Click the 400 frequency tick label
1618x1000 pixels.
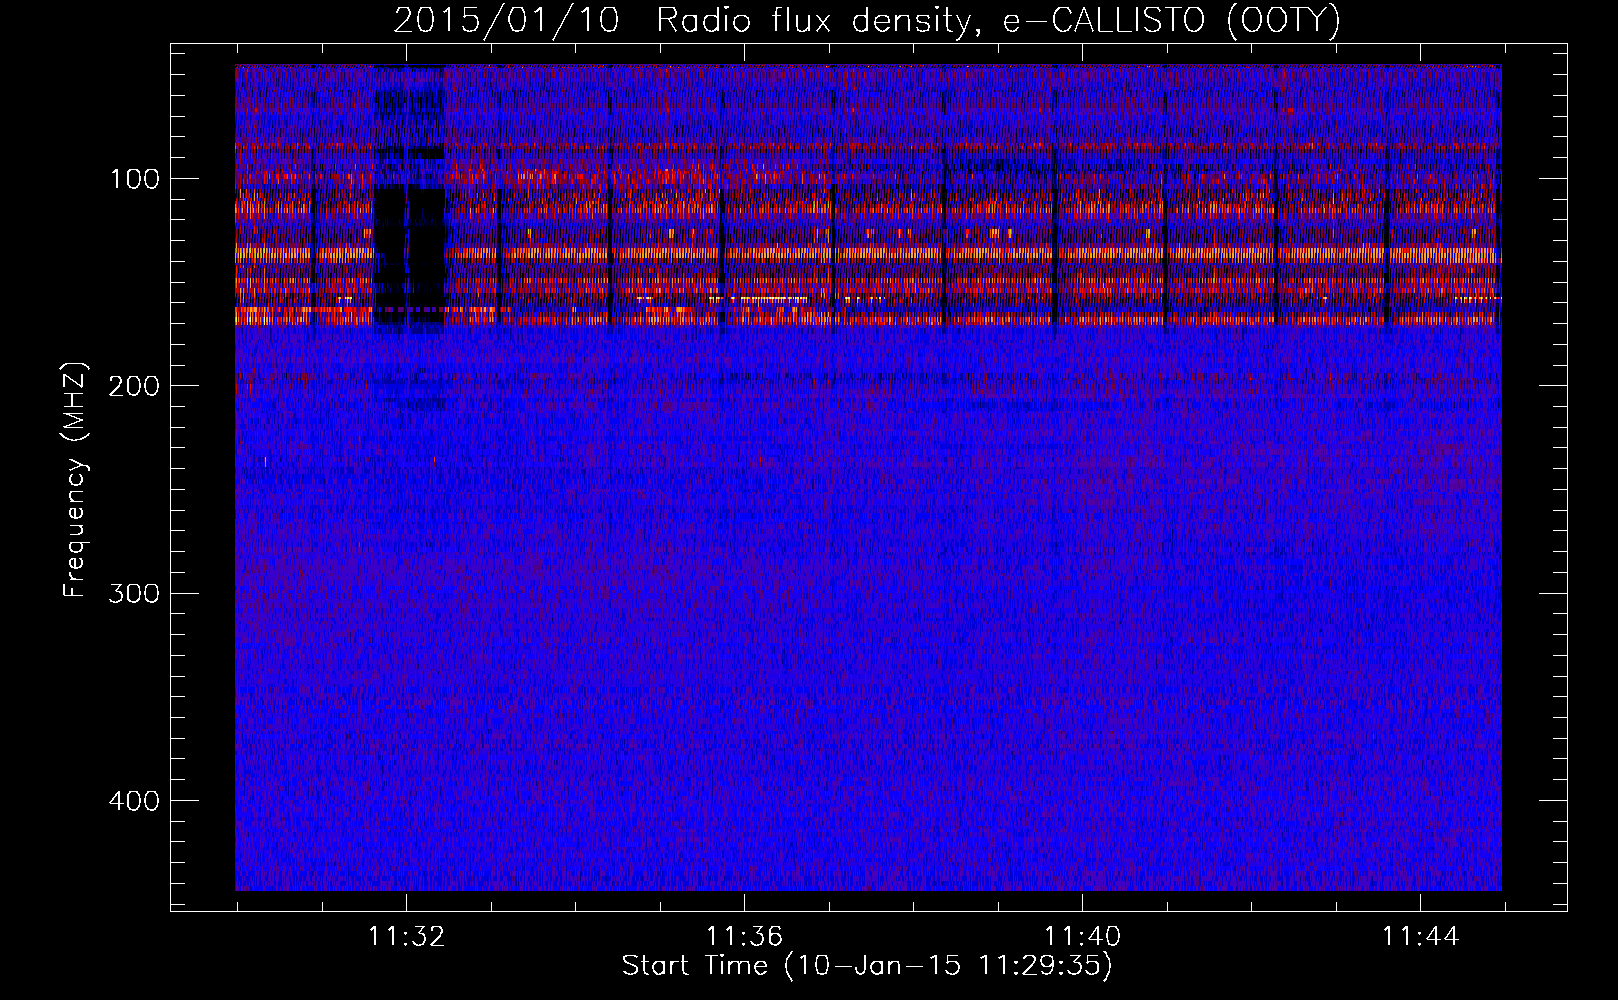coord(135,801)
